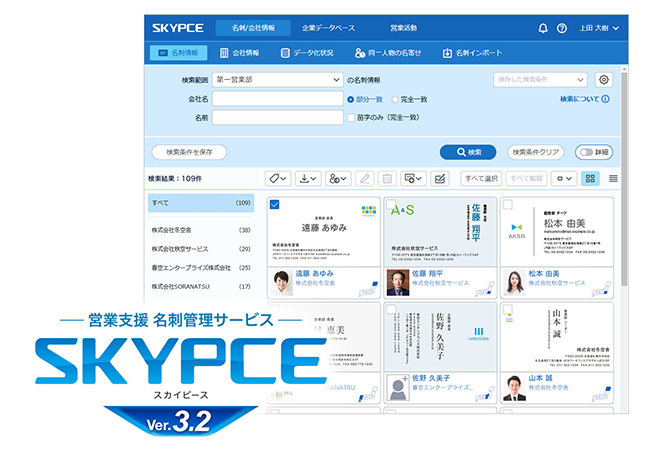Open the 遠藤 あゆみ name link
The height and width of the screenshot is (450, 650).
coord(314,273)
